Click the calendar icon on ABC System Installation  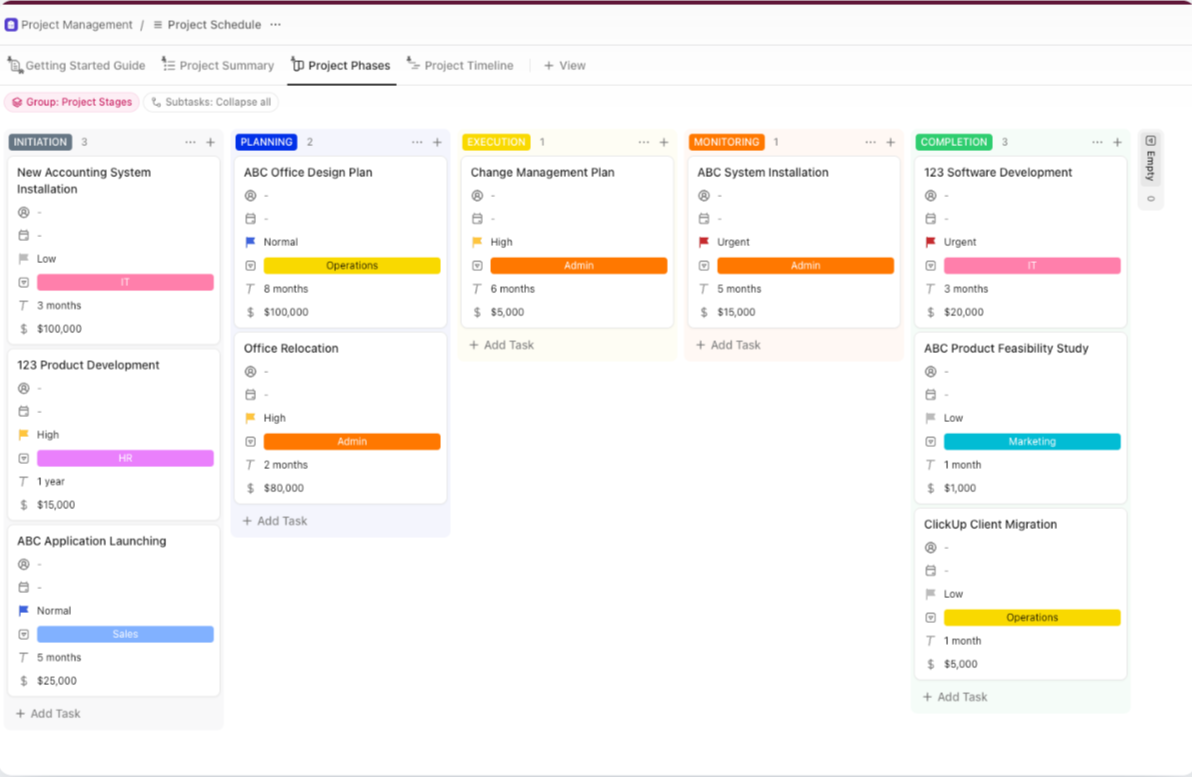click(x=704, y=218)
